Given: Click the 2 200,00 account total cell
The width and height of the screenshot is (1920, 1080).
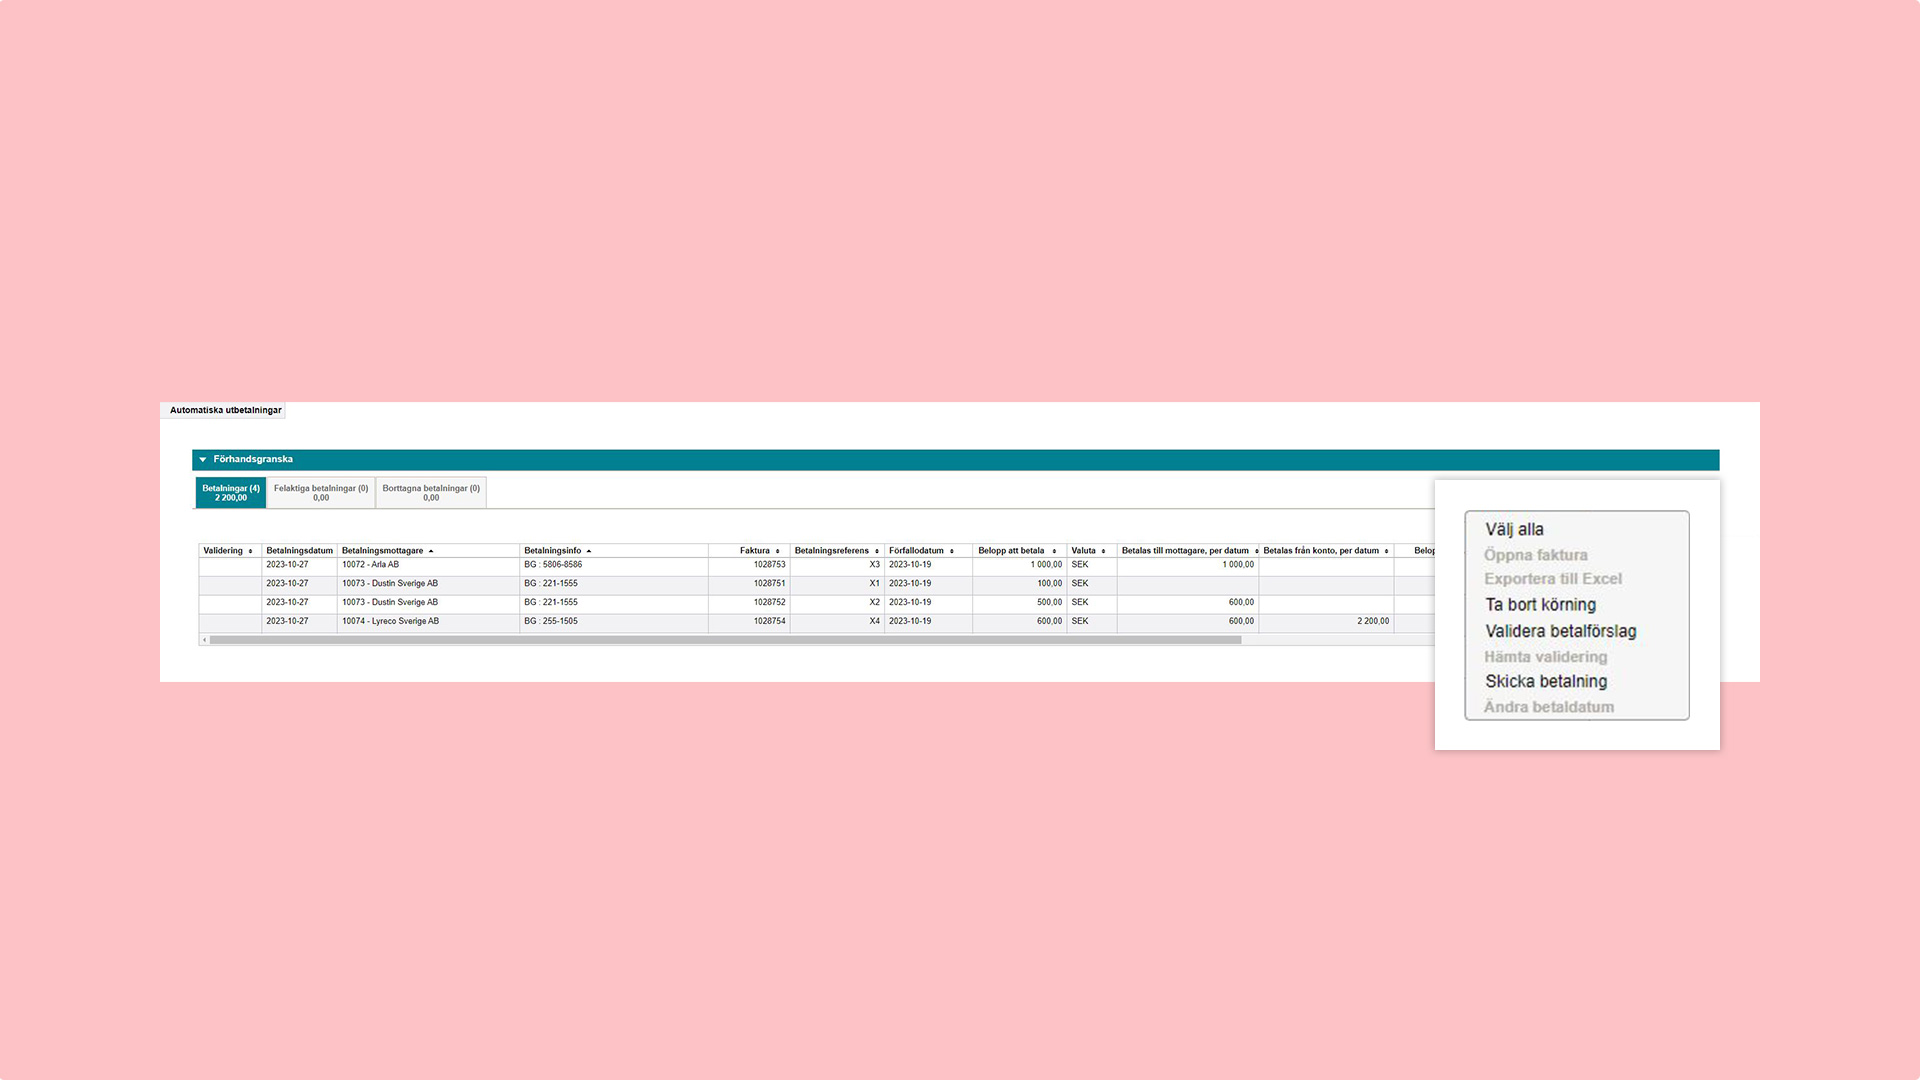Looking at the screenshot, I should (1326, 622).
